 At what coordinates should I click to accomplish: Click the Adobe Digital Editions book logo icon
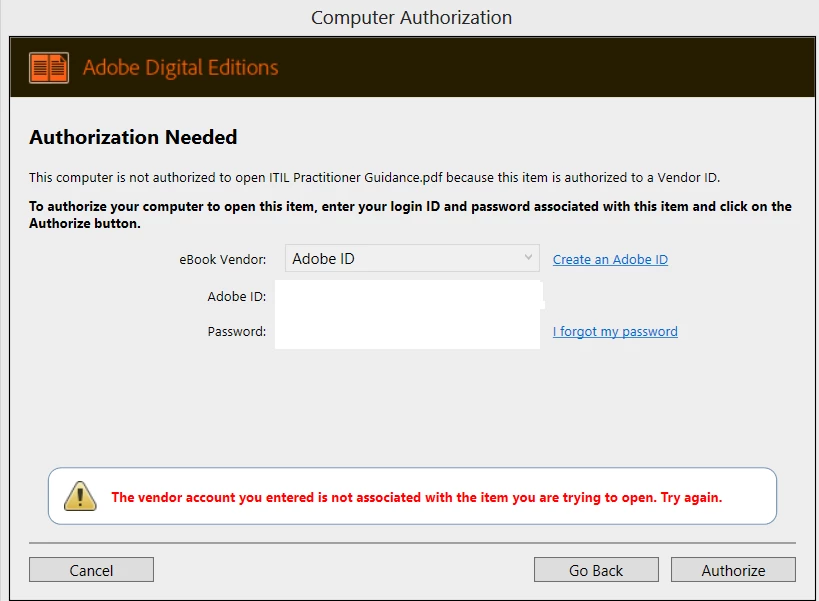point(49,68)
